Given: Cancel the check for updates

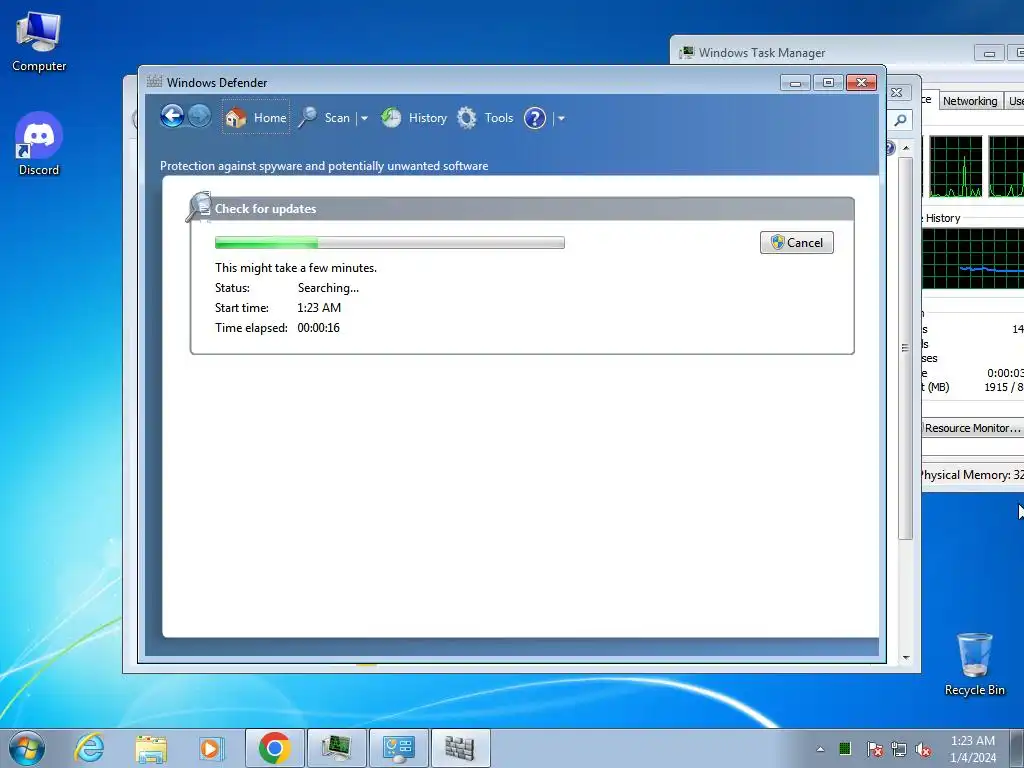Looking at the screenshot, I should point(797,242).
